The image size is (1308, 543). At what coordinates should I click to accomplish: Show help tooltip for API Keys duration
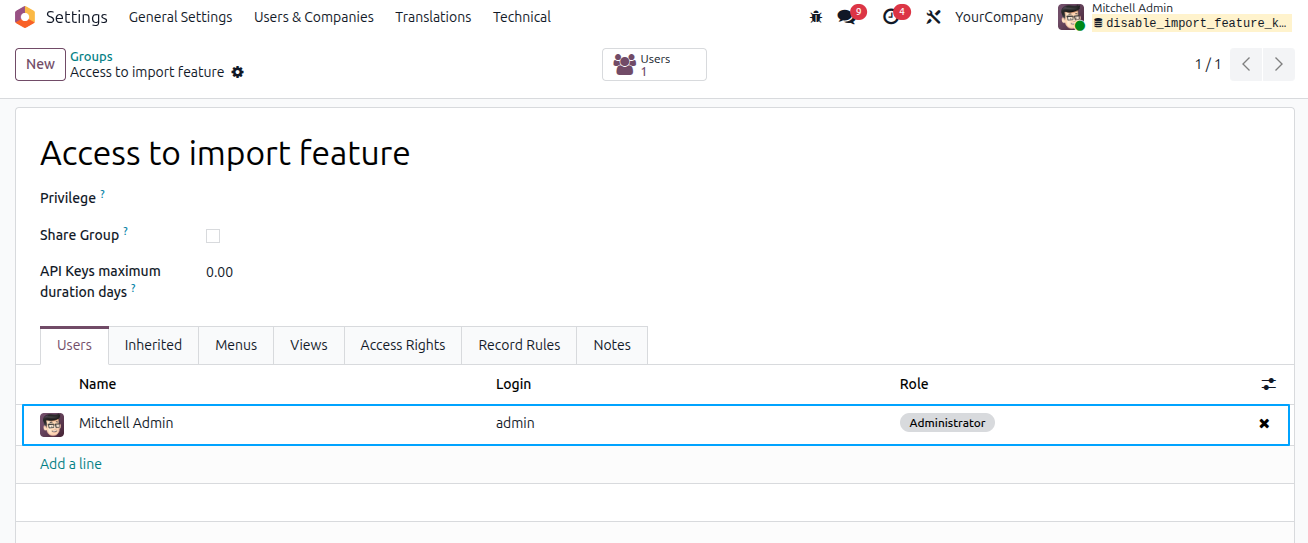[x=133, y=288]
